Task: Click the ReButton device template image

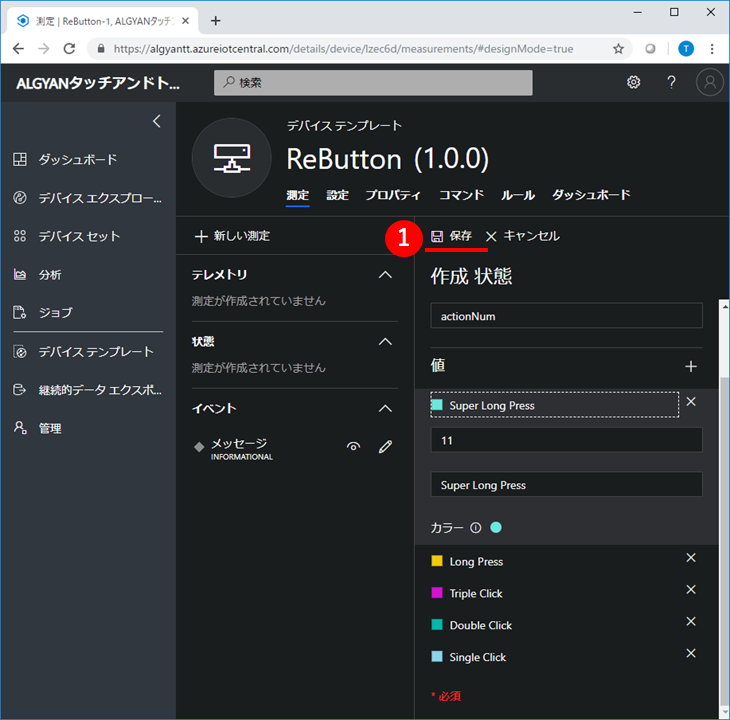Action: 232,158
